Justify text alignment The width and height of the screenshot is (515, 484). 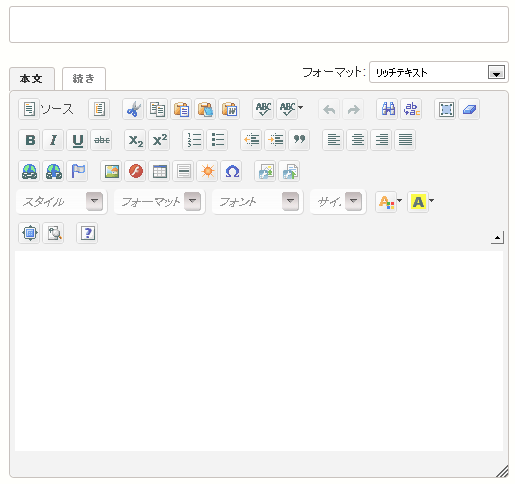coord(405,140)
